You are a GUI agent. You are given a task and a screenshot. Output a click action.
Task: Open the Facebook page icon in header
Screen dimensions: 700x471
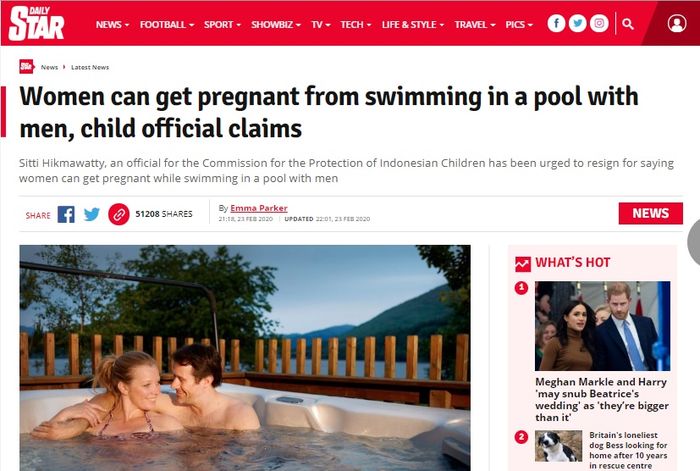(x=556, y=23)
